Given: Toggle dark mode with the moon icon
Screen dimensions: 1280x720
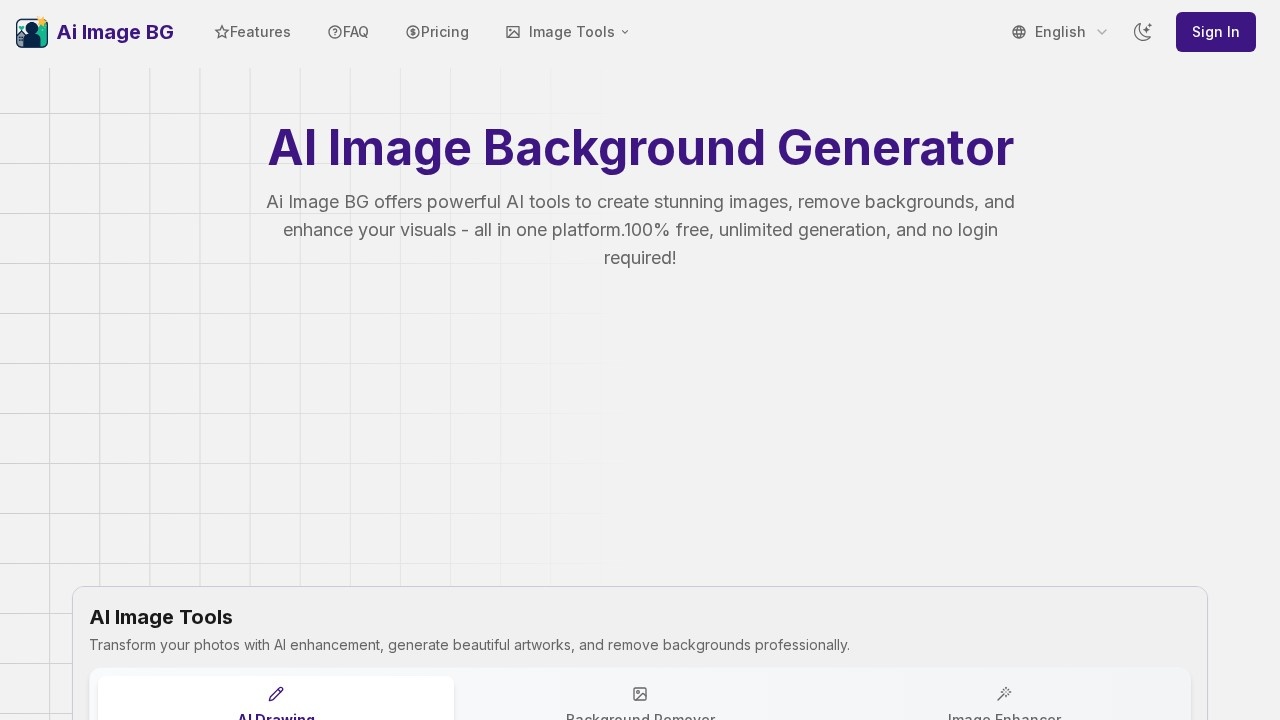Looking at the screenshot, I should click(x=1143, y=32).
